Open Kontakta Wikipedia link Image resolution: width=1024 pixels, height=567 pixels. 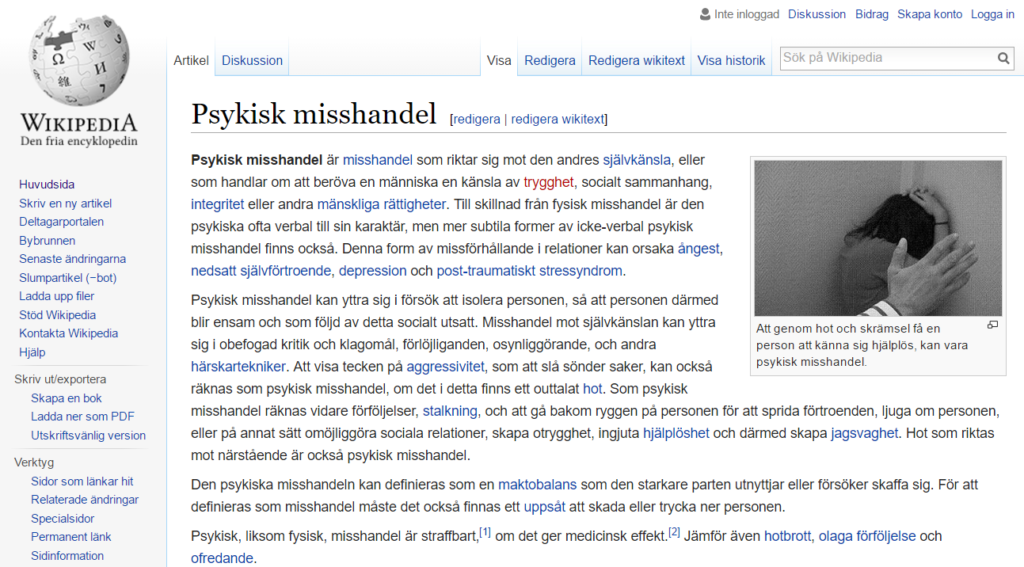[69, 333]
